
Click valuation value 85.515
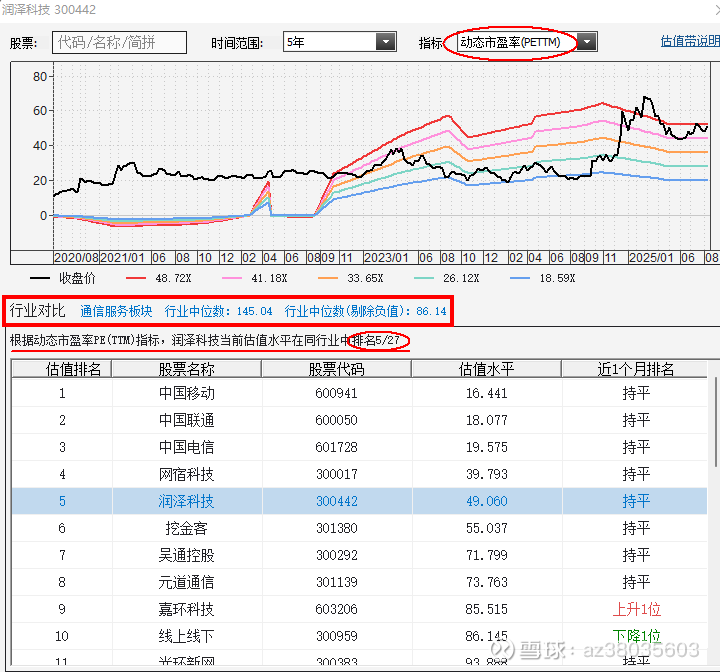click(x=486, y=610)
